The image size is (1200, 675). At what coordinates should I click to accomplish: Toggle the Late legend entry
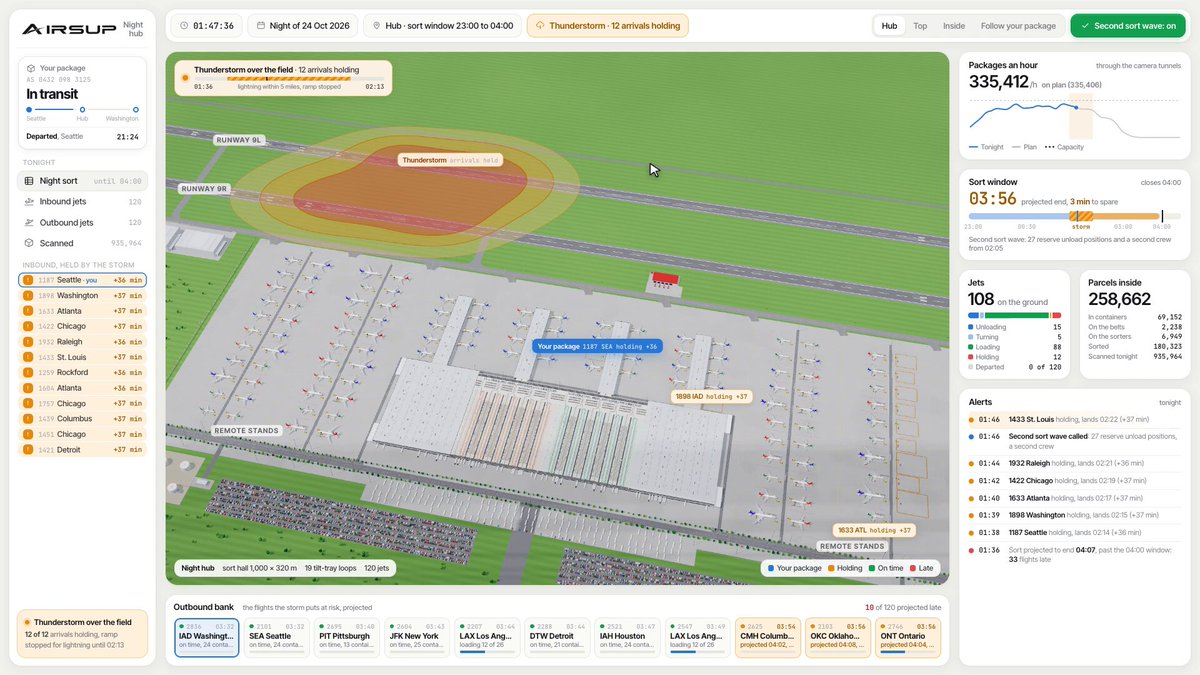[x=924, y=568]
